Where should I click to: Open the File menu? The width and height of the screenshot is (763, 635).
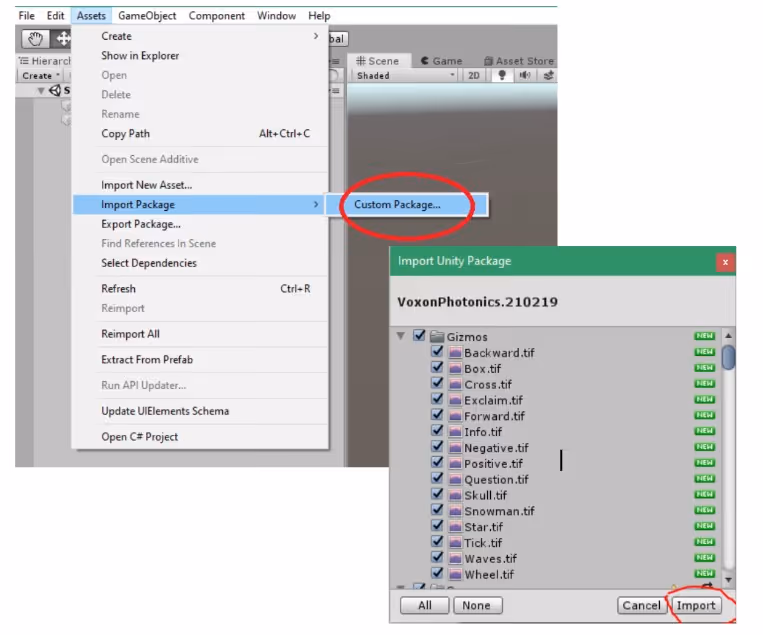tap(26, 16)
